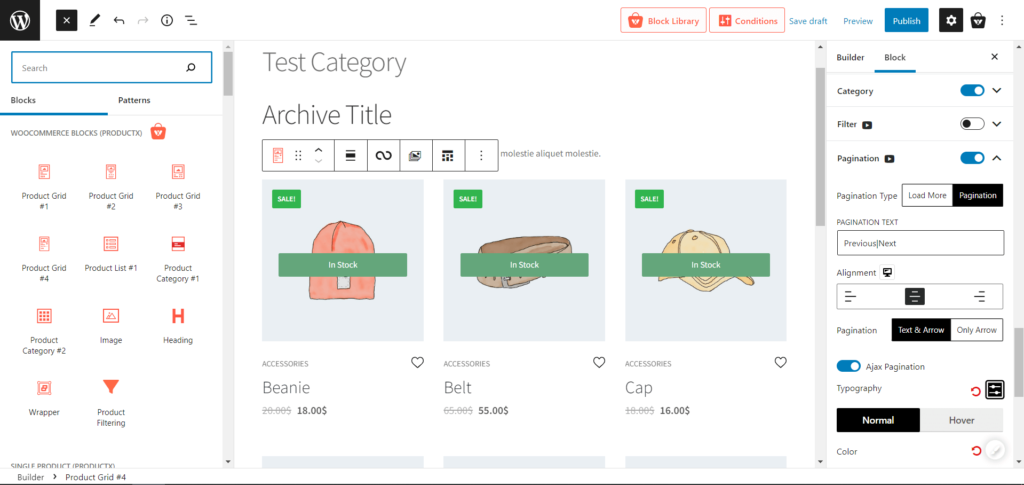This screenshot has height=485, width=1024.
Task: Switch to the Builder tab
Action: [850, 58]
